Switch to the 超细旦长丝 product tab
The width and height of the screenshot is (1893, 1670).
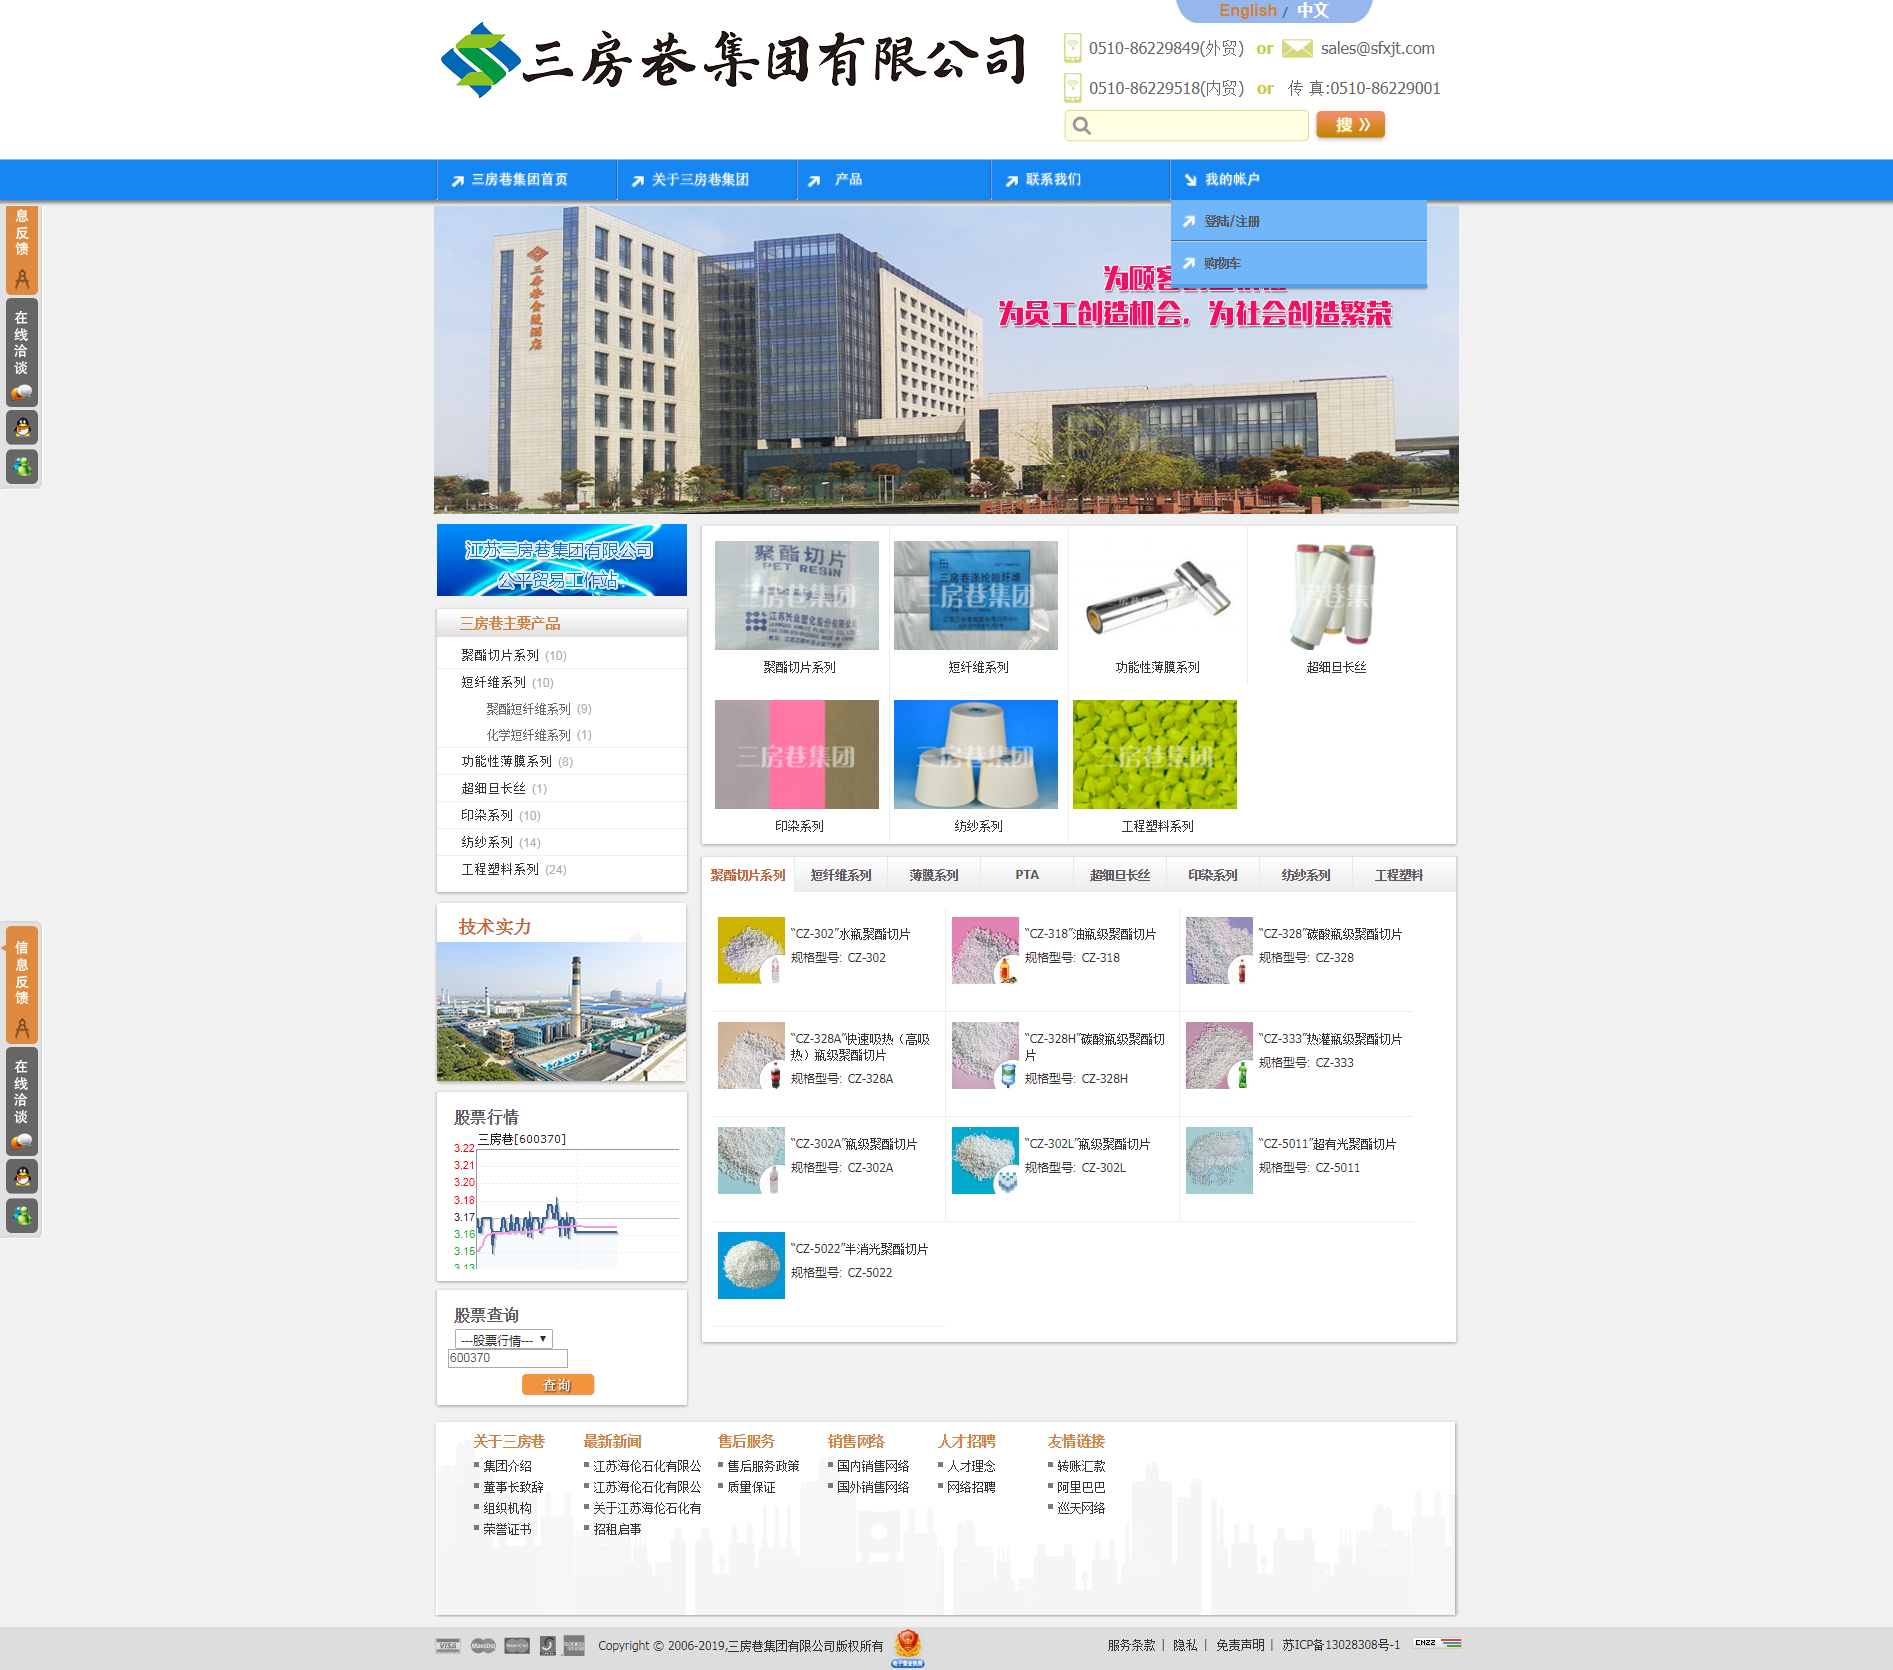coord(1120,875)
